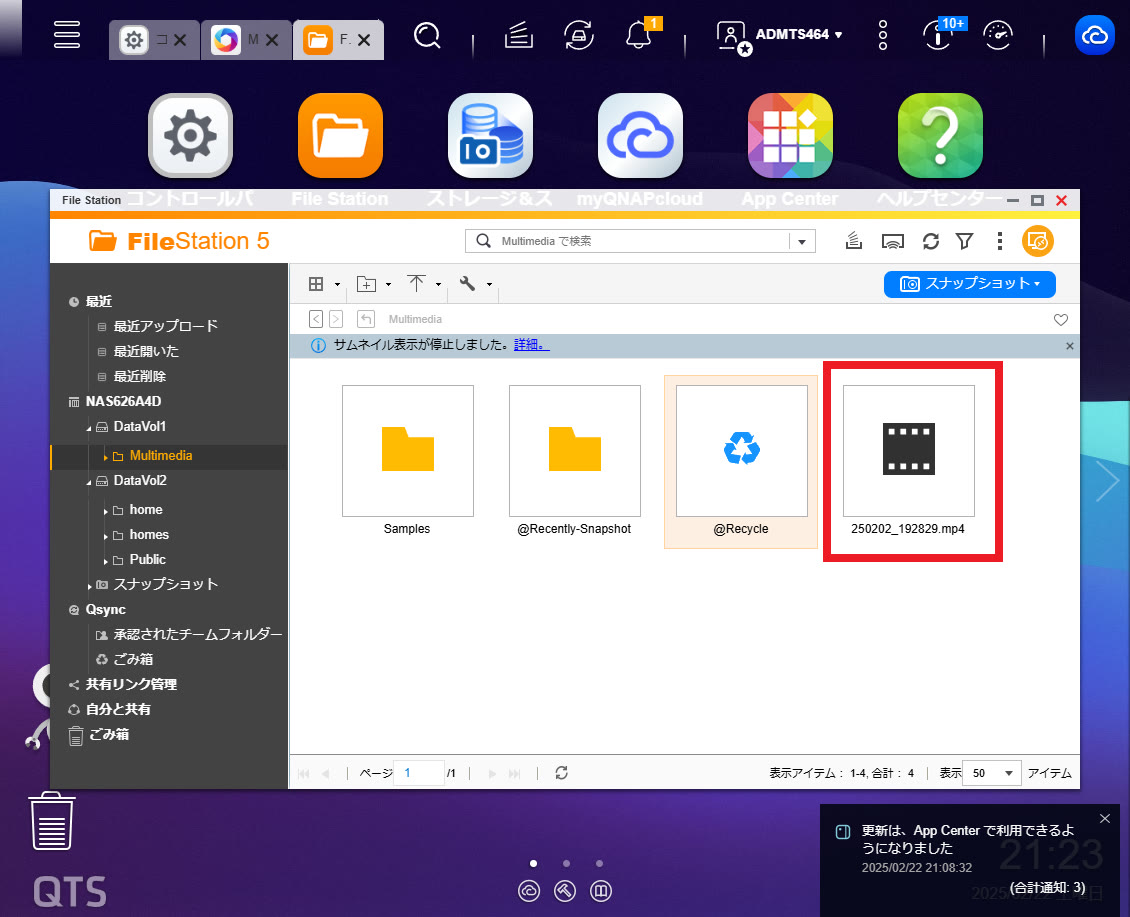
Task: Open the network media player icon
Action: [892, 242]
